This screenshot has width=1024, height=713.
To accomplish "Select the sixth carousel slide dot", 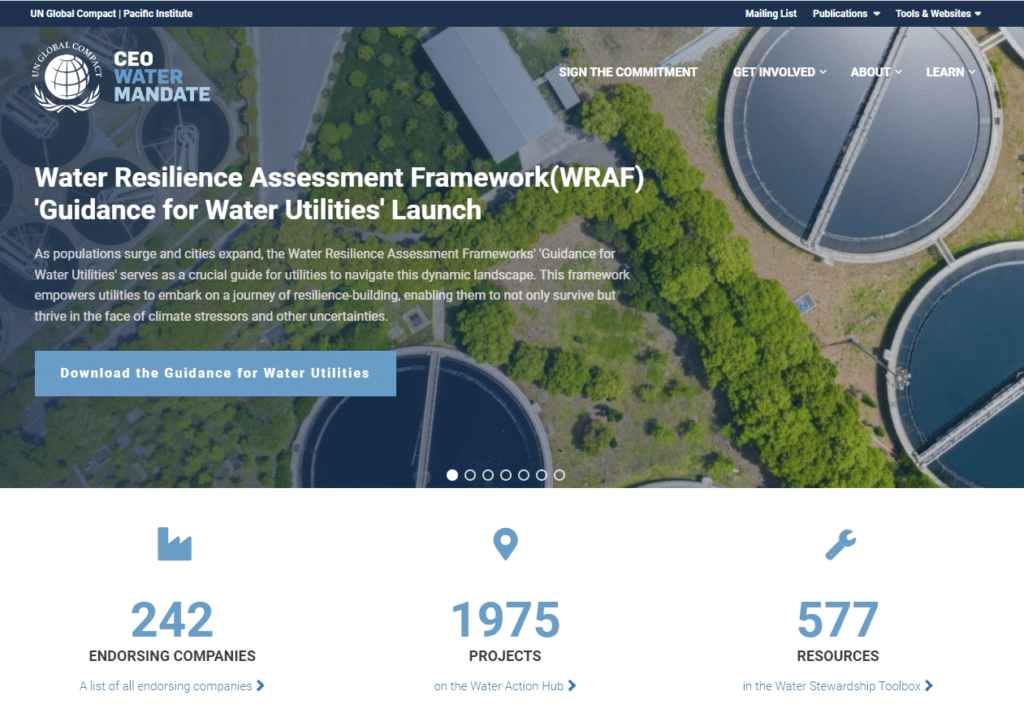I will (541, 475).
